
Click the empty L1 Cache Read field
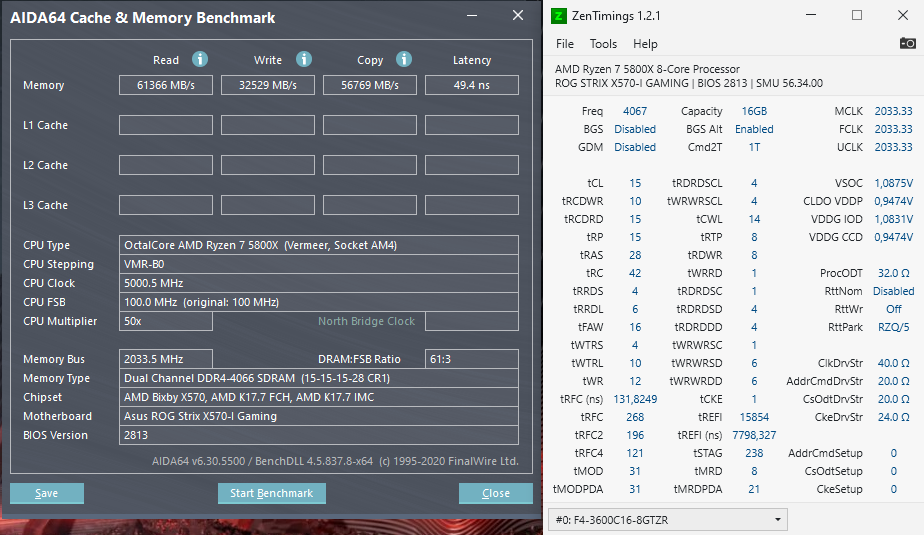(x=166, y=125)
